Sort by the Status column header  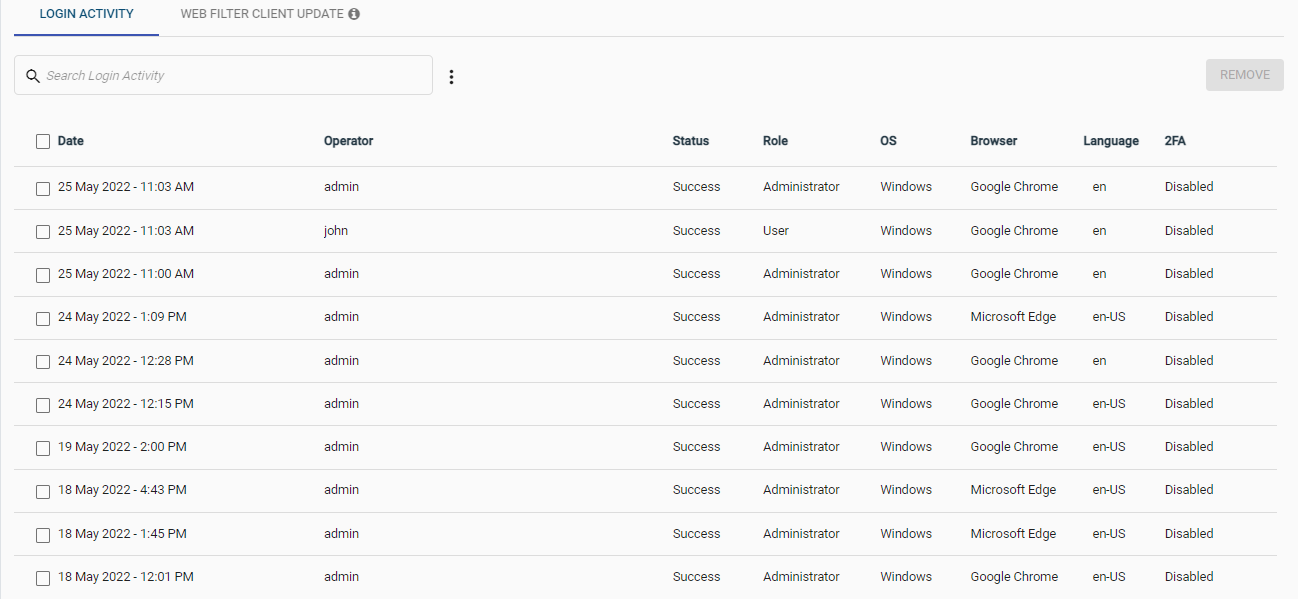pos(691,141)
